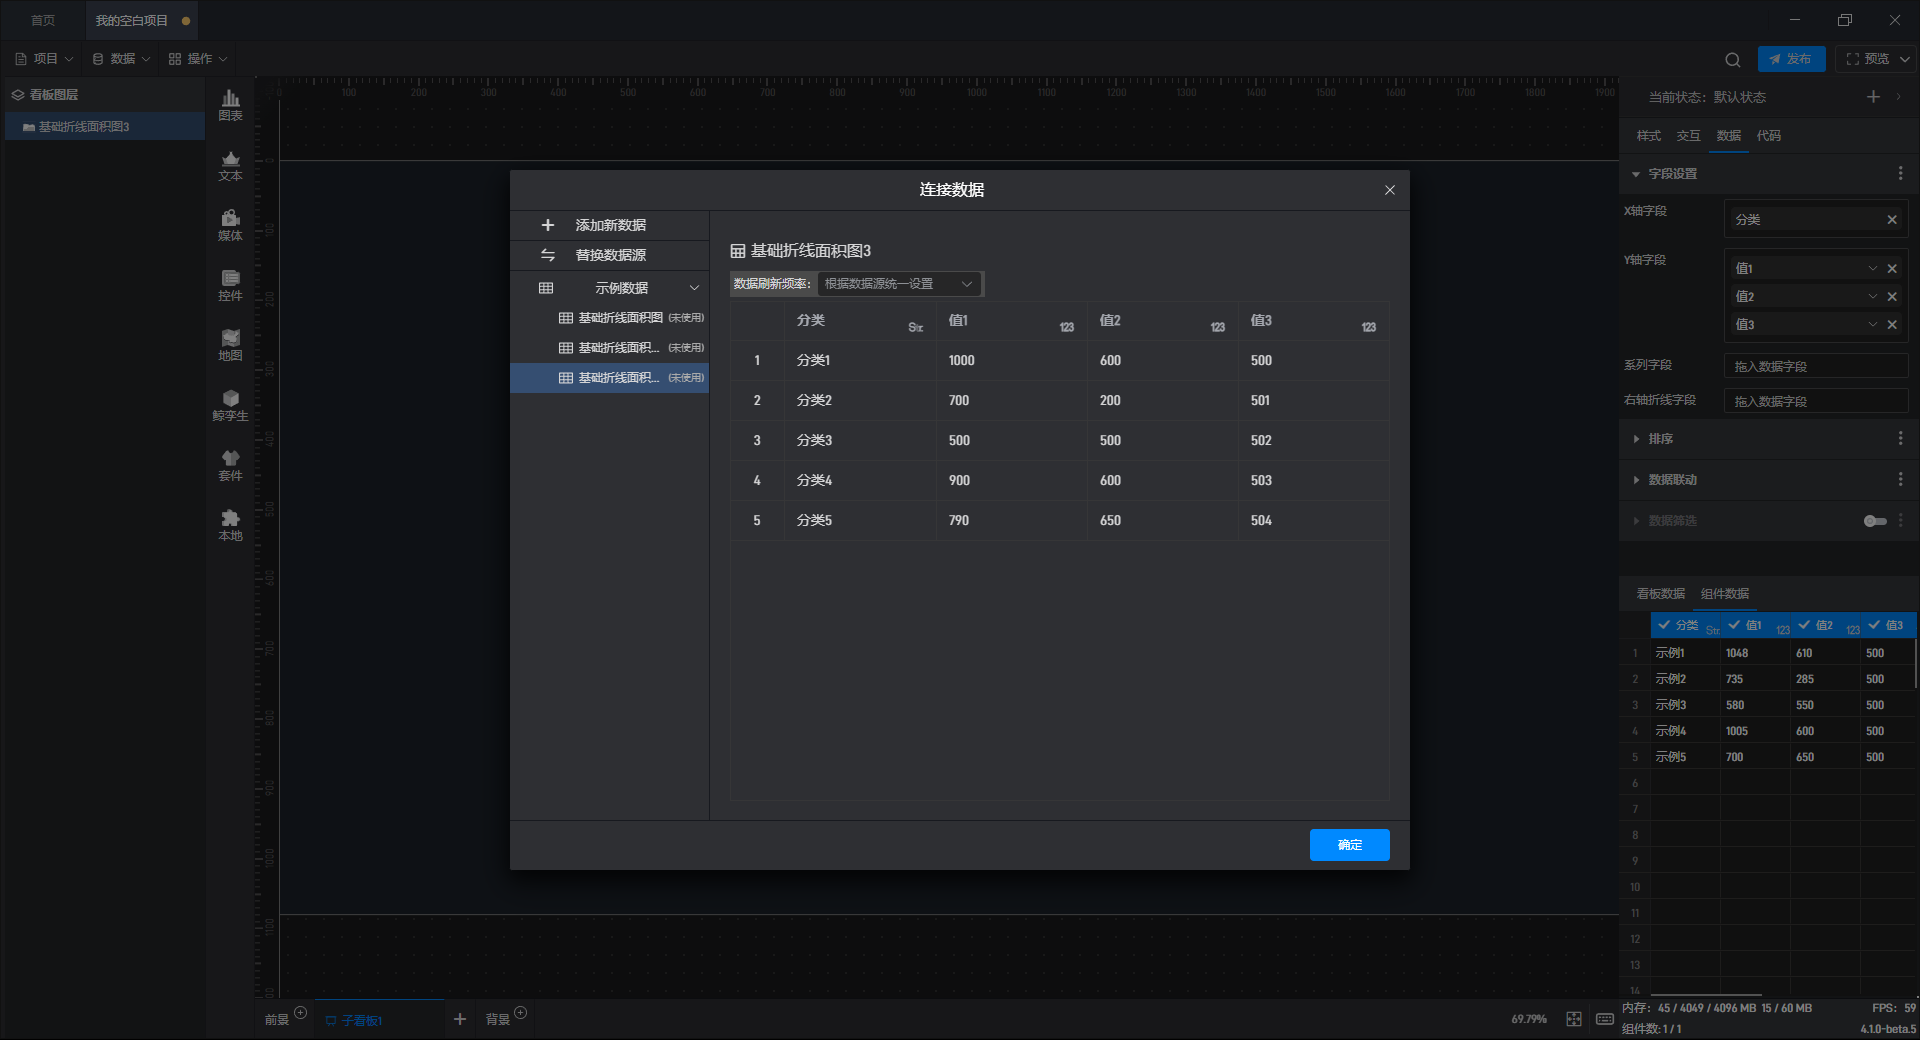This screenshot has width=1920, height=1040.
Task: Click the fit-to-screen icon near zoom percent
Action: pyautogui.click(x=1574, y=1019)
